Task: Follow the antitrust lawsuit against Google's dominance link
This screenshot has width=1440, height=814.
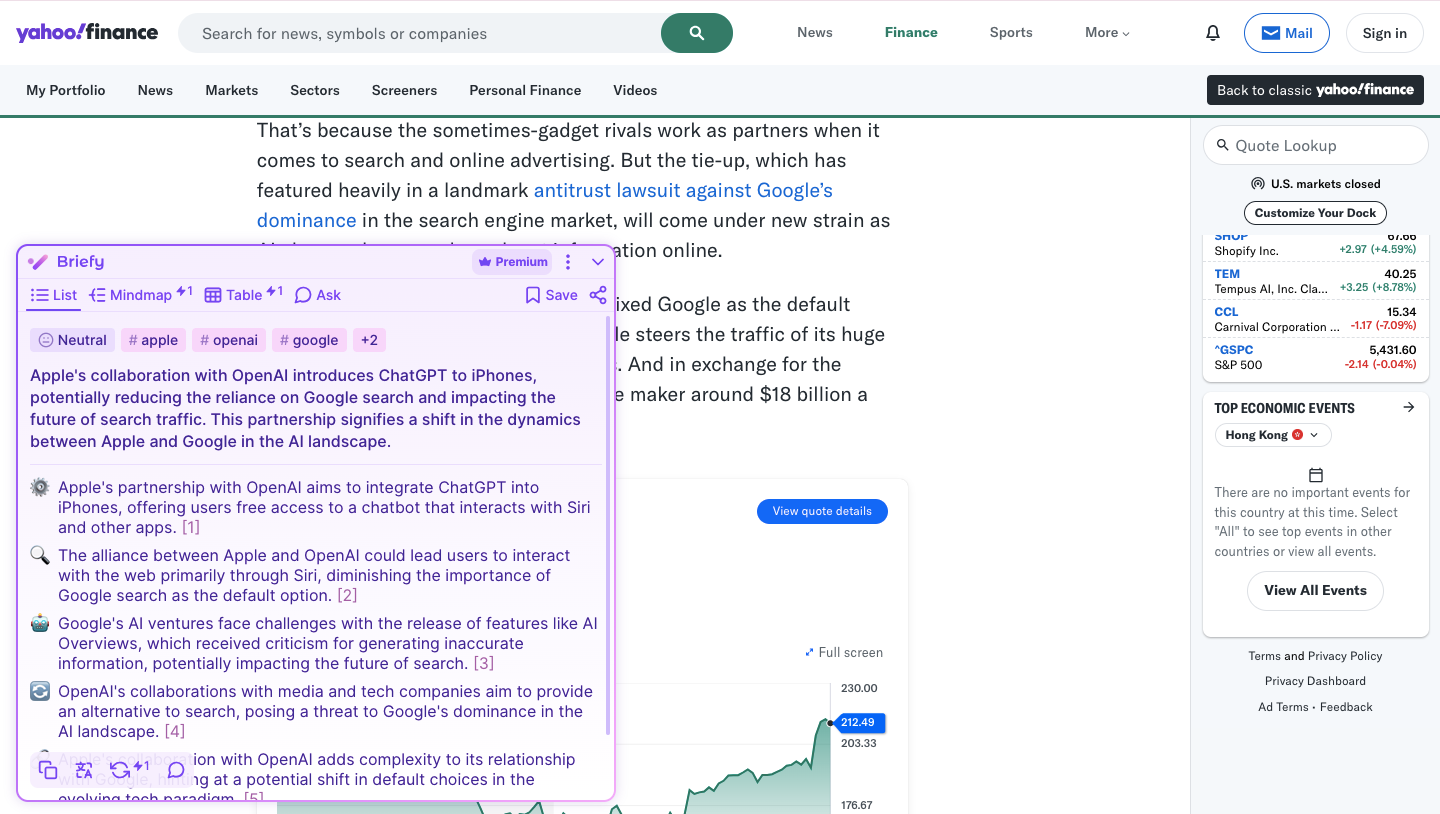Action: [x=545, y=205]
